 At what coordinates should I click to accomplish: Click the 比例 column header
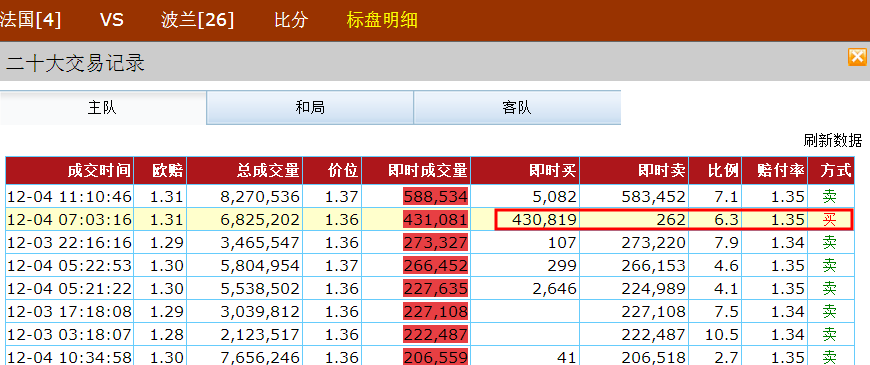pos(715,171)
